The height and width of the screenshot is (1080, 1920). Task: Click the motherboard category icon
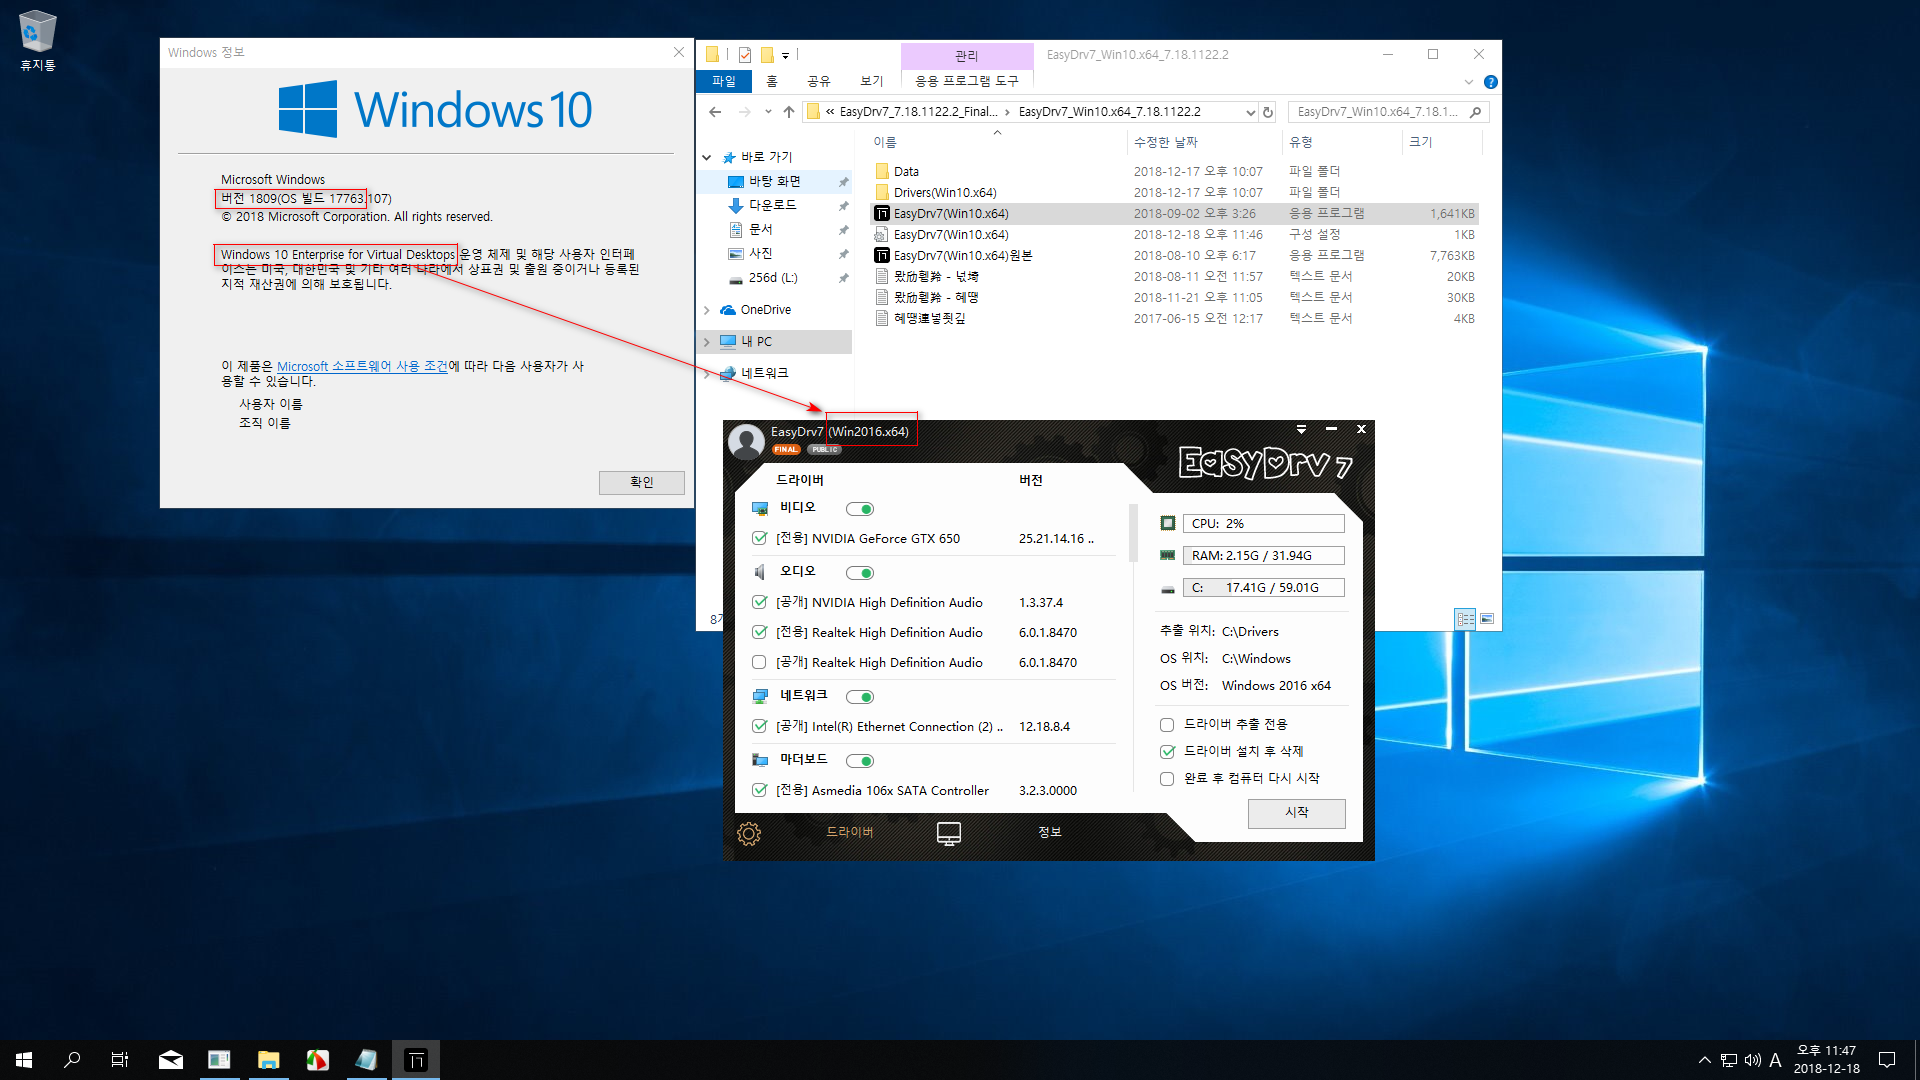click(x=760, y=760)
